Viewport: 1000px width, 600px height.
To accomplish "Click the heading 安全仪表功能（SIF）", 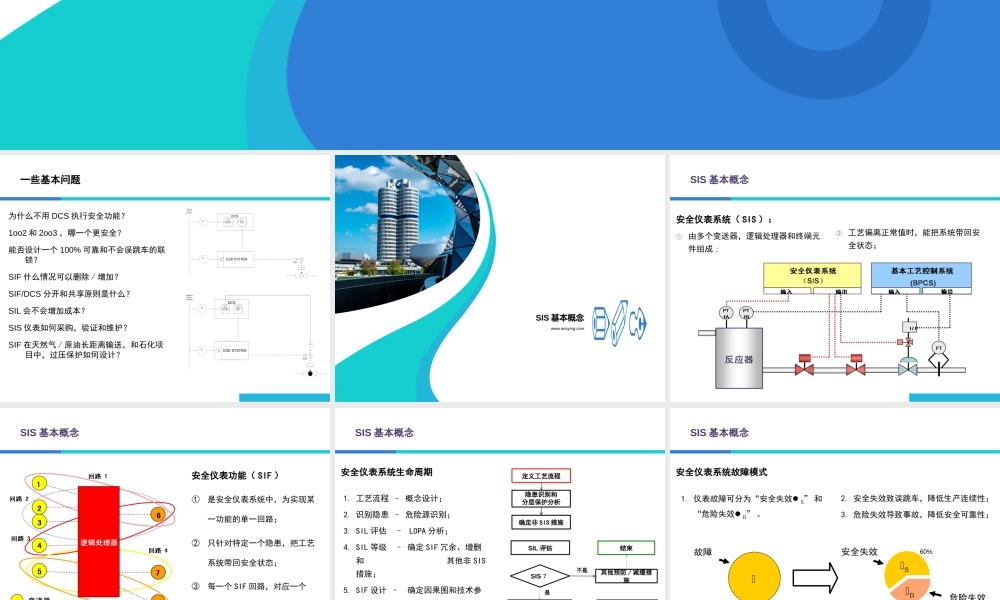I will 235,476.
